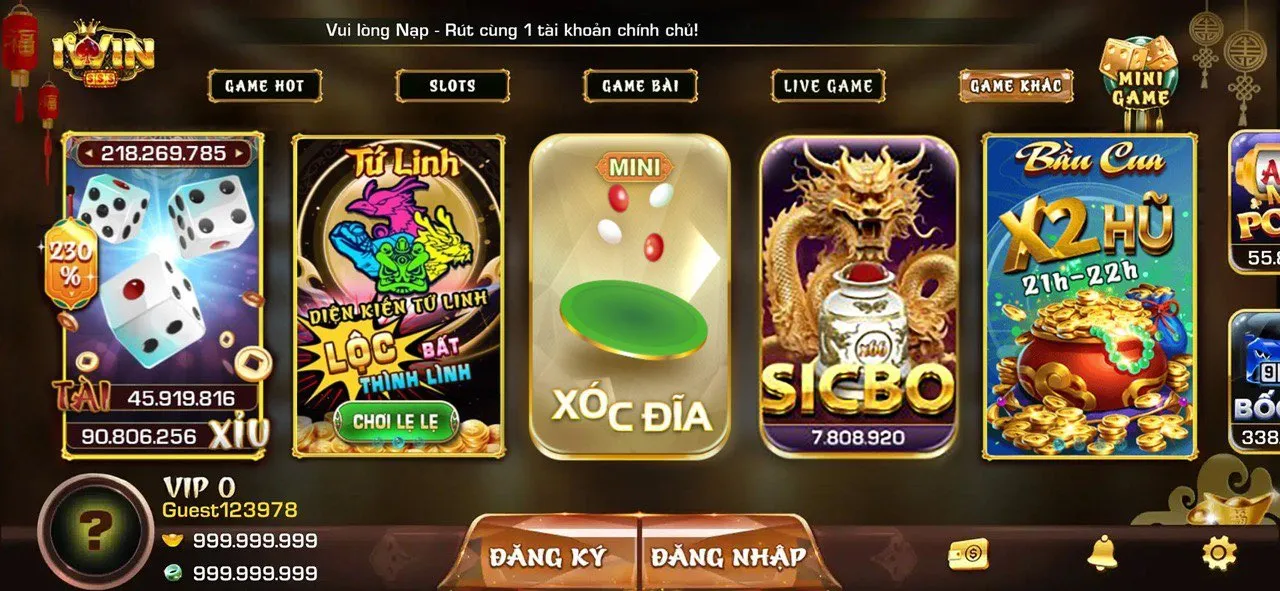Open the notification bell icon
Viewport: 1280px width, 591px height.
pos(1102,552)
